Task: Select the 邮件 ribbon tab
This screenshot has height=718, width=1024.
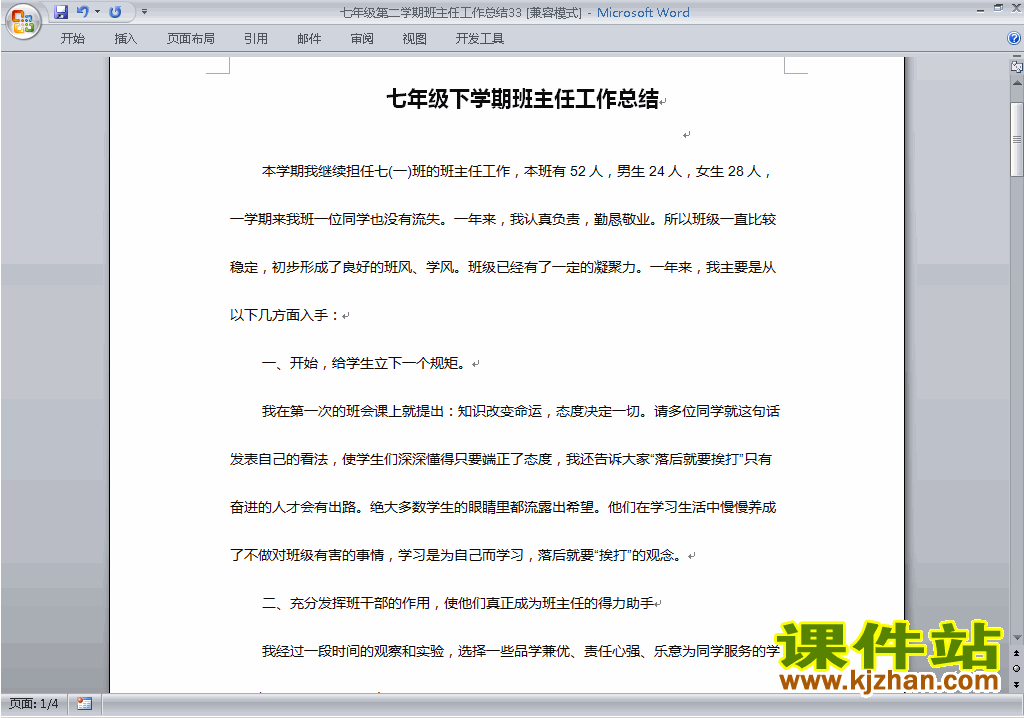Action: click(x=309, y=39)
